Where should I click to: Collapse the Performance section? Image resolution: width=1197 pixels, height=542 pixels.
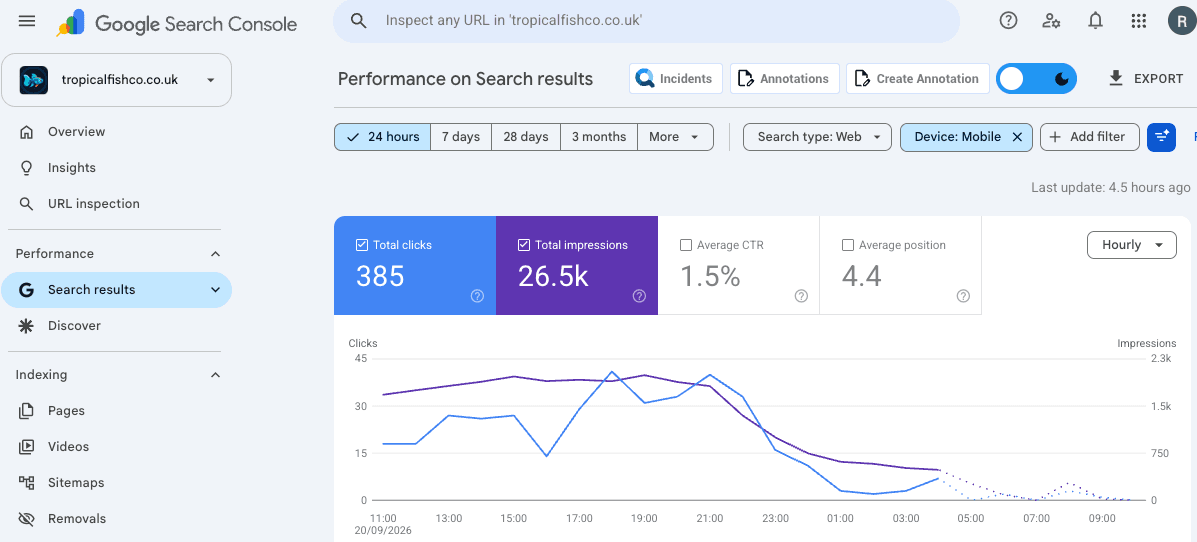[x=215, y=253]
